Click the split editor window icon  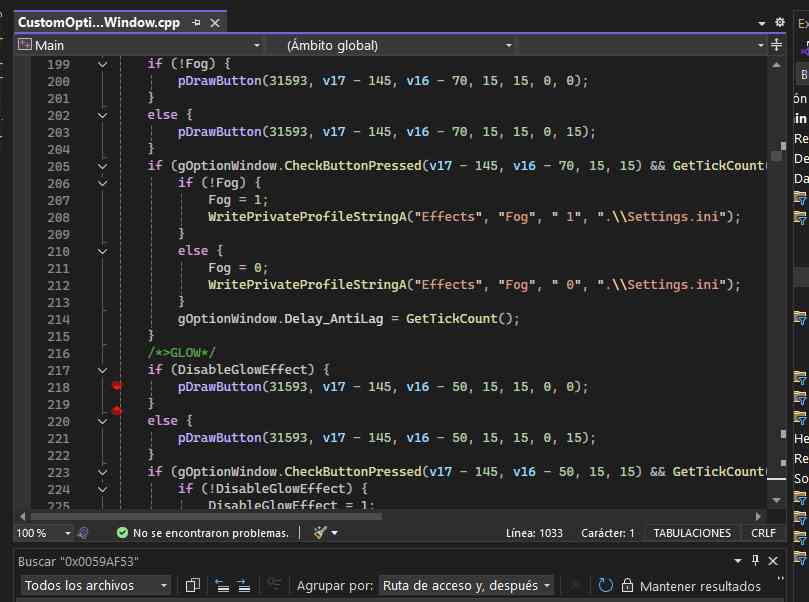(776, 45)
